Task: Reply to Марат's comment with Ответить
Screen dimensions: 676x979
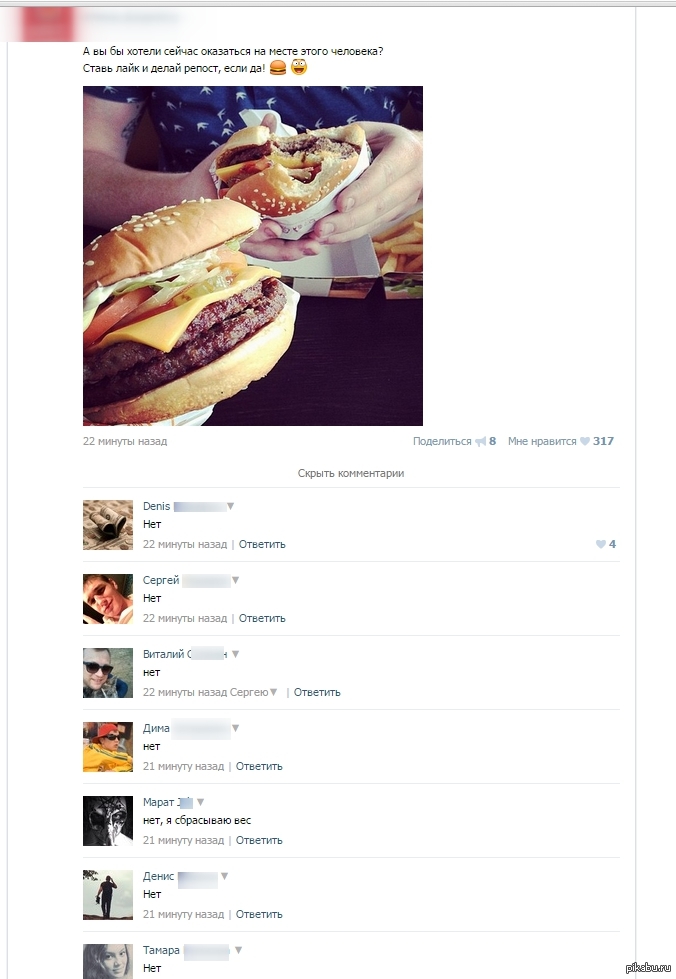Action: coord(259,840)
